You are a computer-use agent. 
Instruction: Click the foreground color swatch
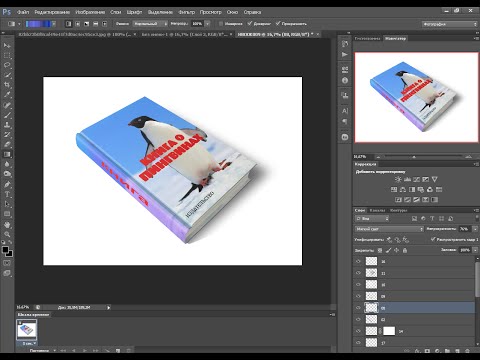tap(5, 250)
